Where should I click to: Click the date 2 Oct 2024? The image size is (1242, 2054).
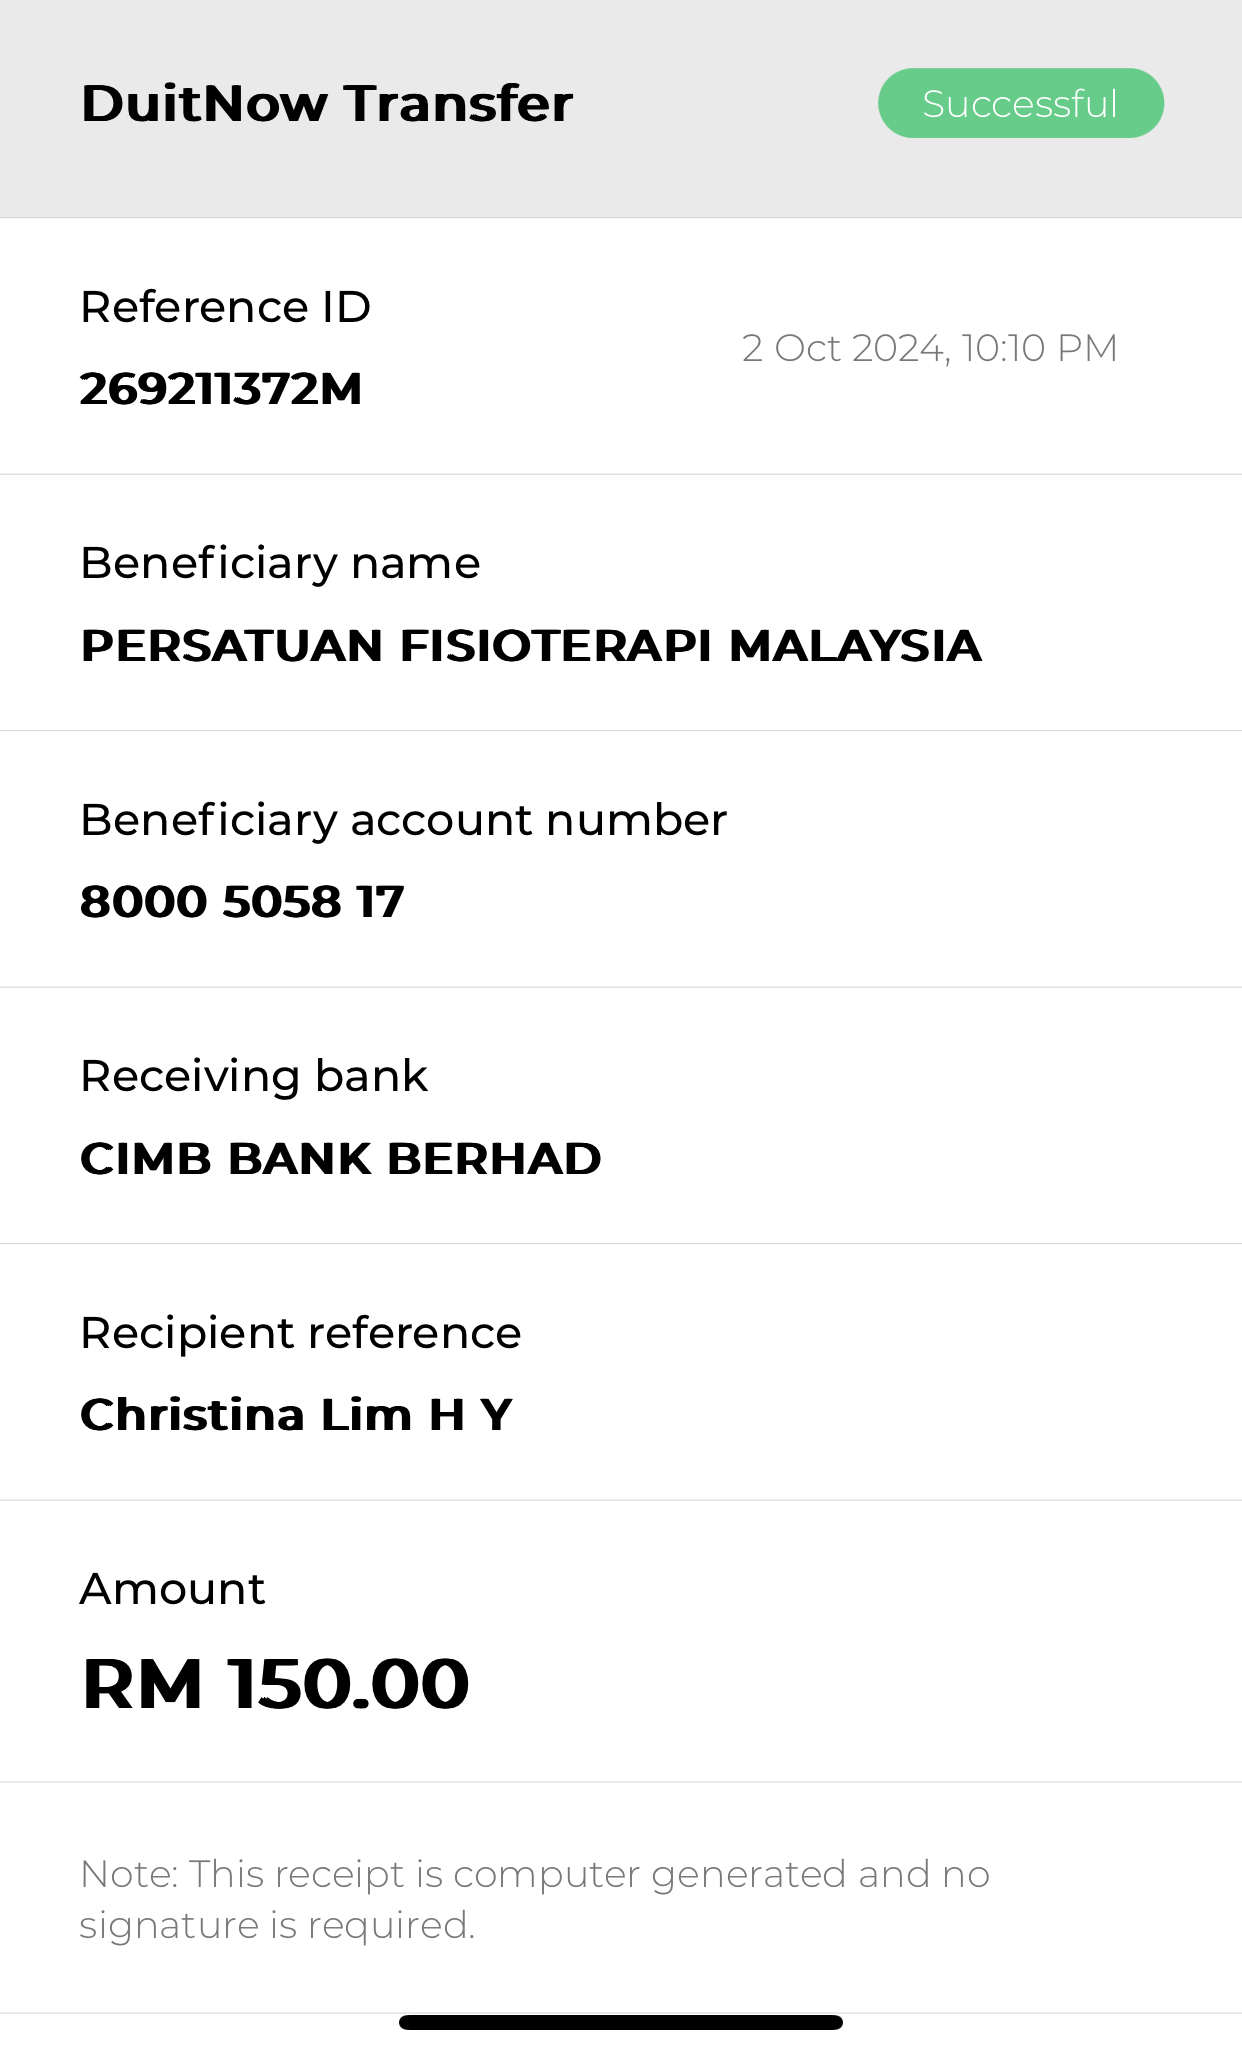[x=844, y=348]
